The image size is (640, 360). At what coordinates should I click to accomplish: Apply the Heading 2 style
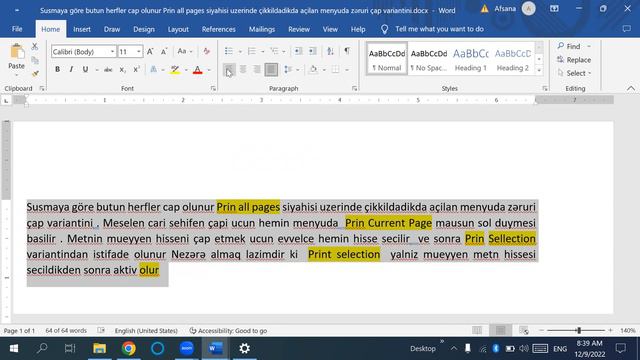click(x=512, y=59)
